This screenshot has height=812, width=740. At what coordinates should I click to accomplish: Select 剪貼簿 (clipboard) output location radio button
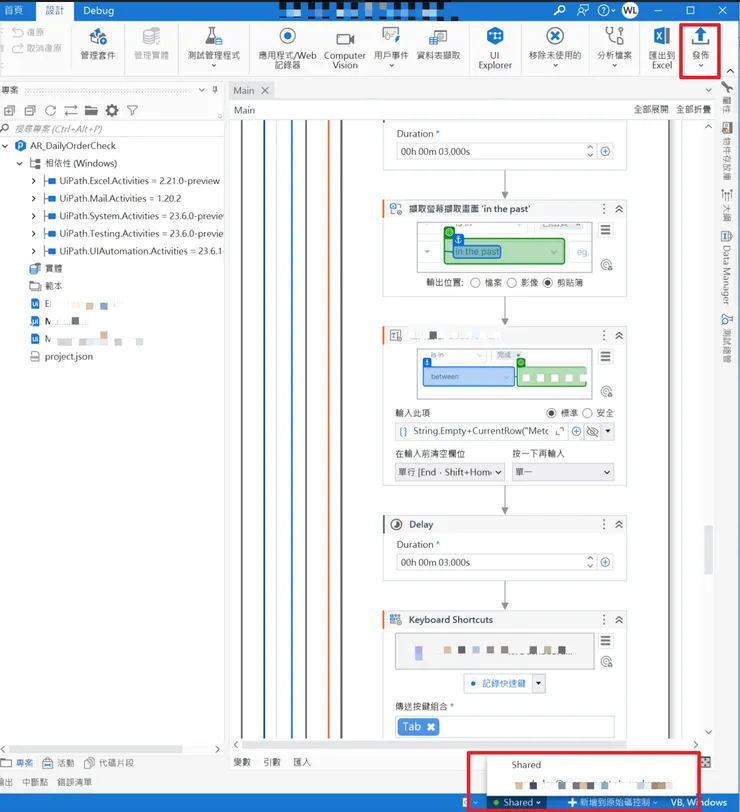(547, 283)
